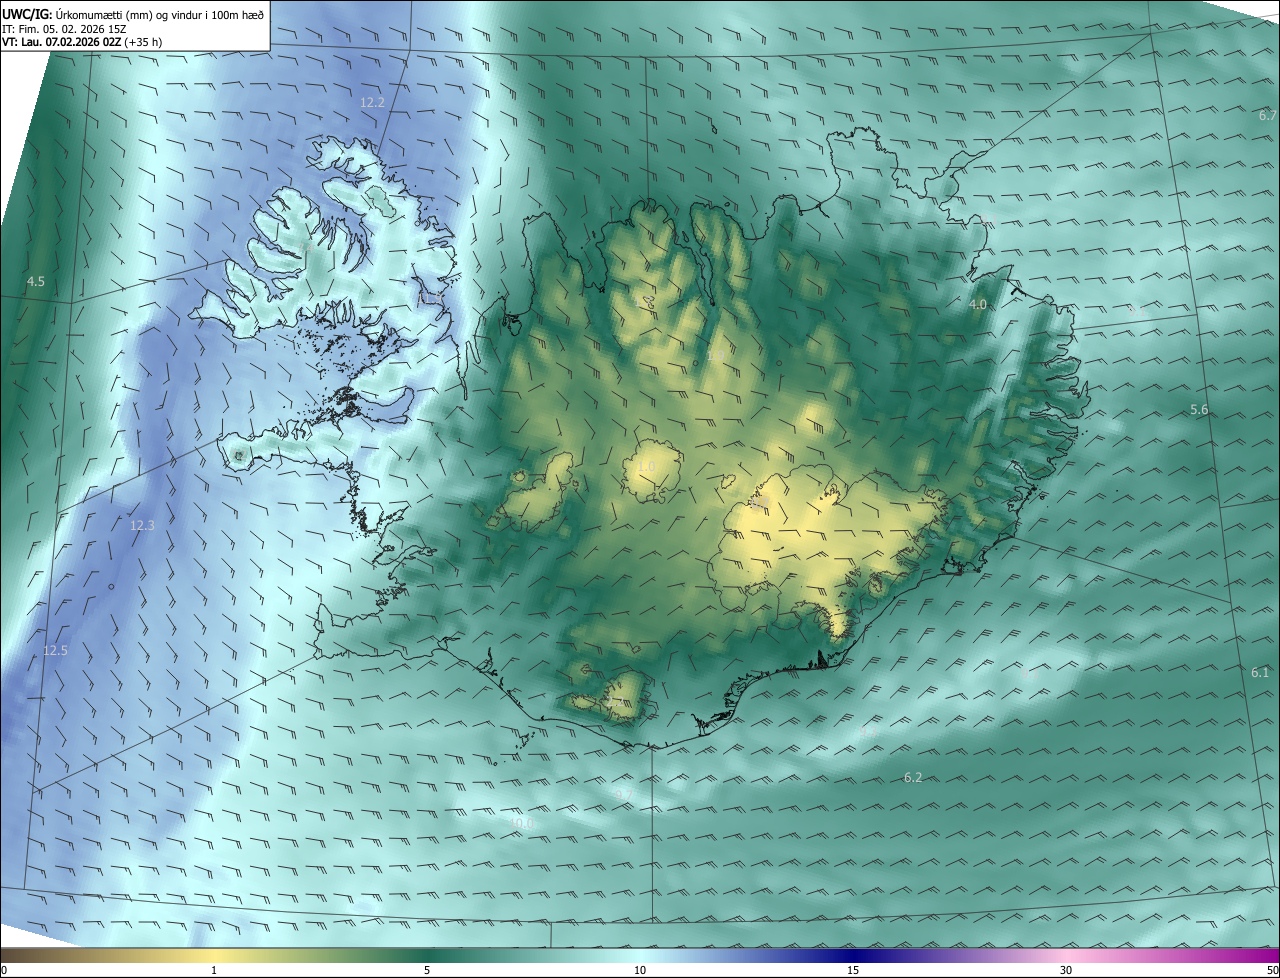
Task: Click the 6.1 value label on the map
Action: 1260,672
